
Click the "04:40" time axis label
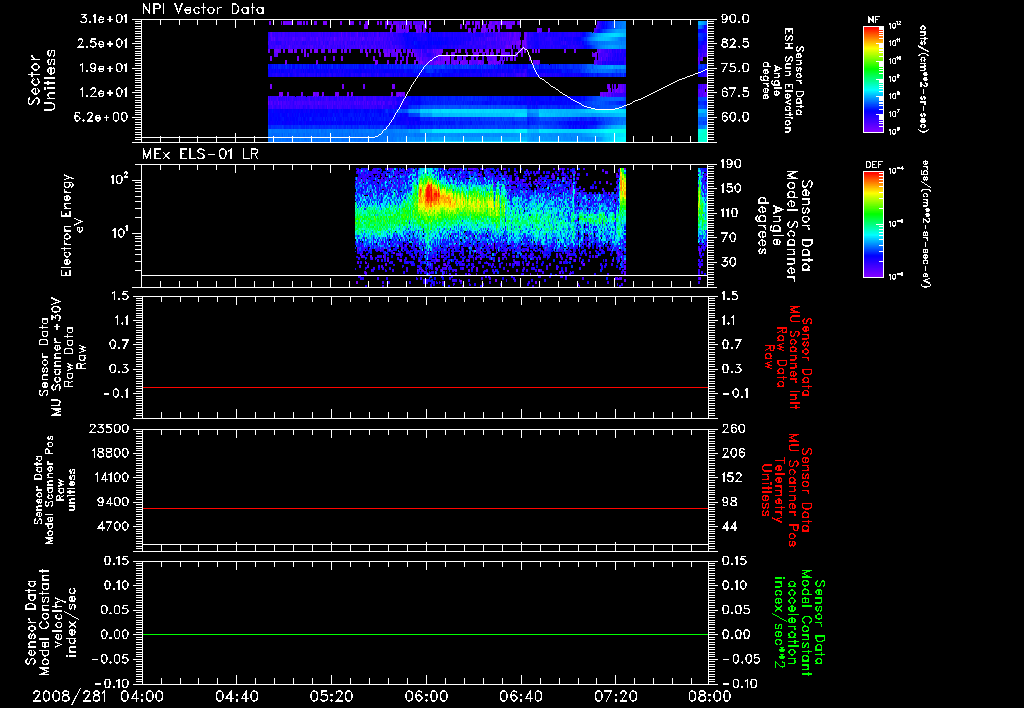(237, 696)
